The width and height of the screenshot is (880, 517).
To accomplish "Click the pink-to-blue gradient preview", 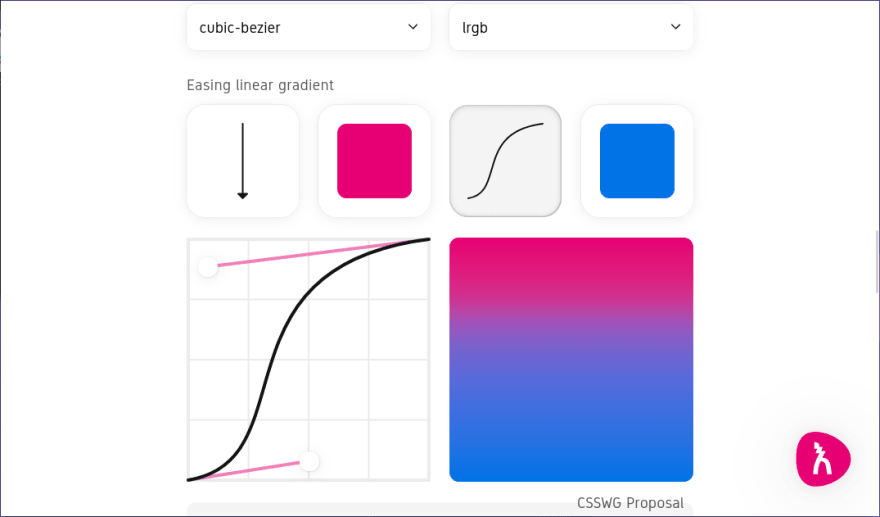I will (x=571, y=359).
